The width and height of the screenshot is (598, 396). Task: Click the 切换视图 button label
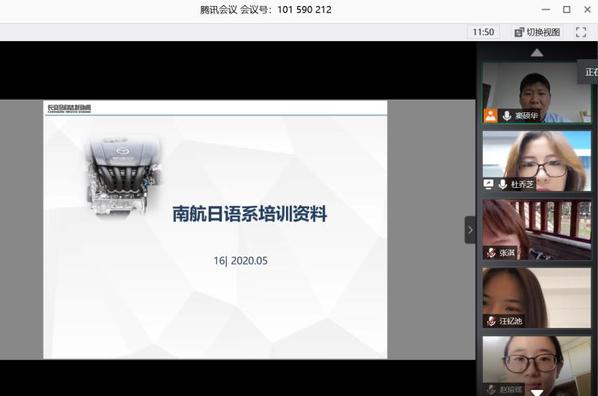point(543,32)
